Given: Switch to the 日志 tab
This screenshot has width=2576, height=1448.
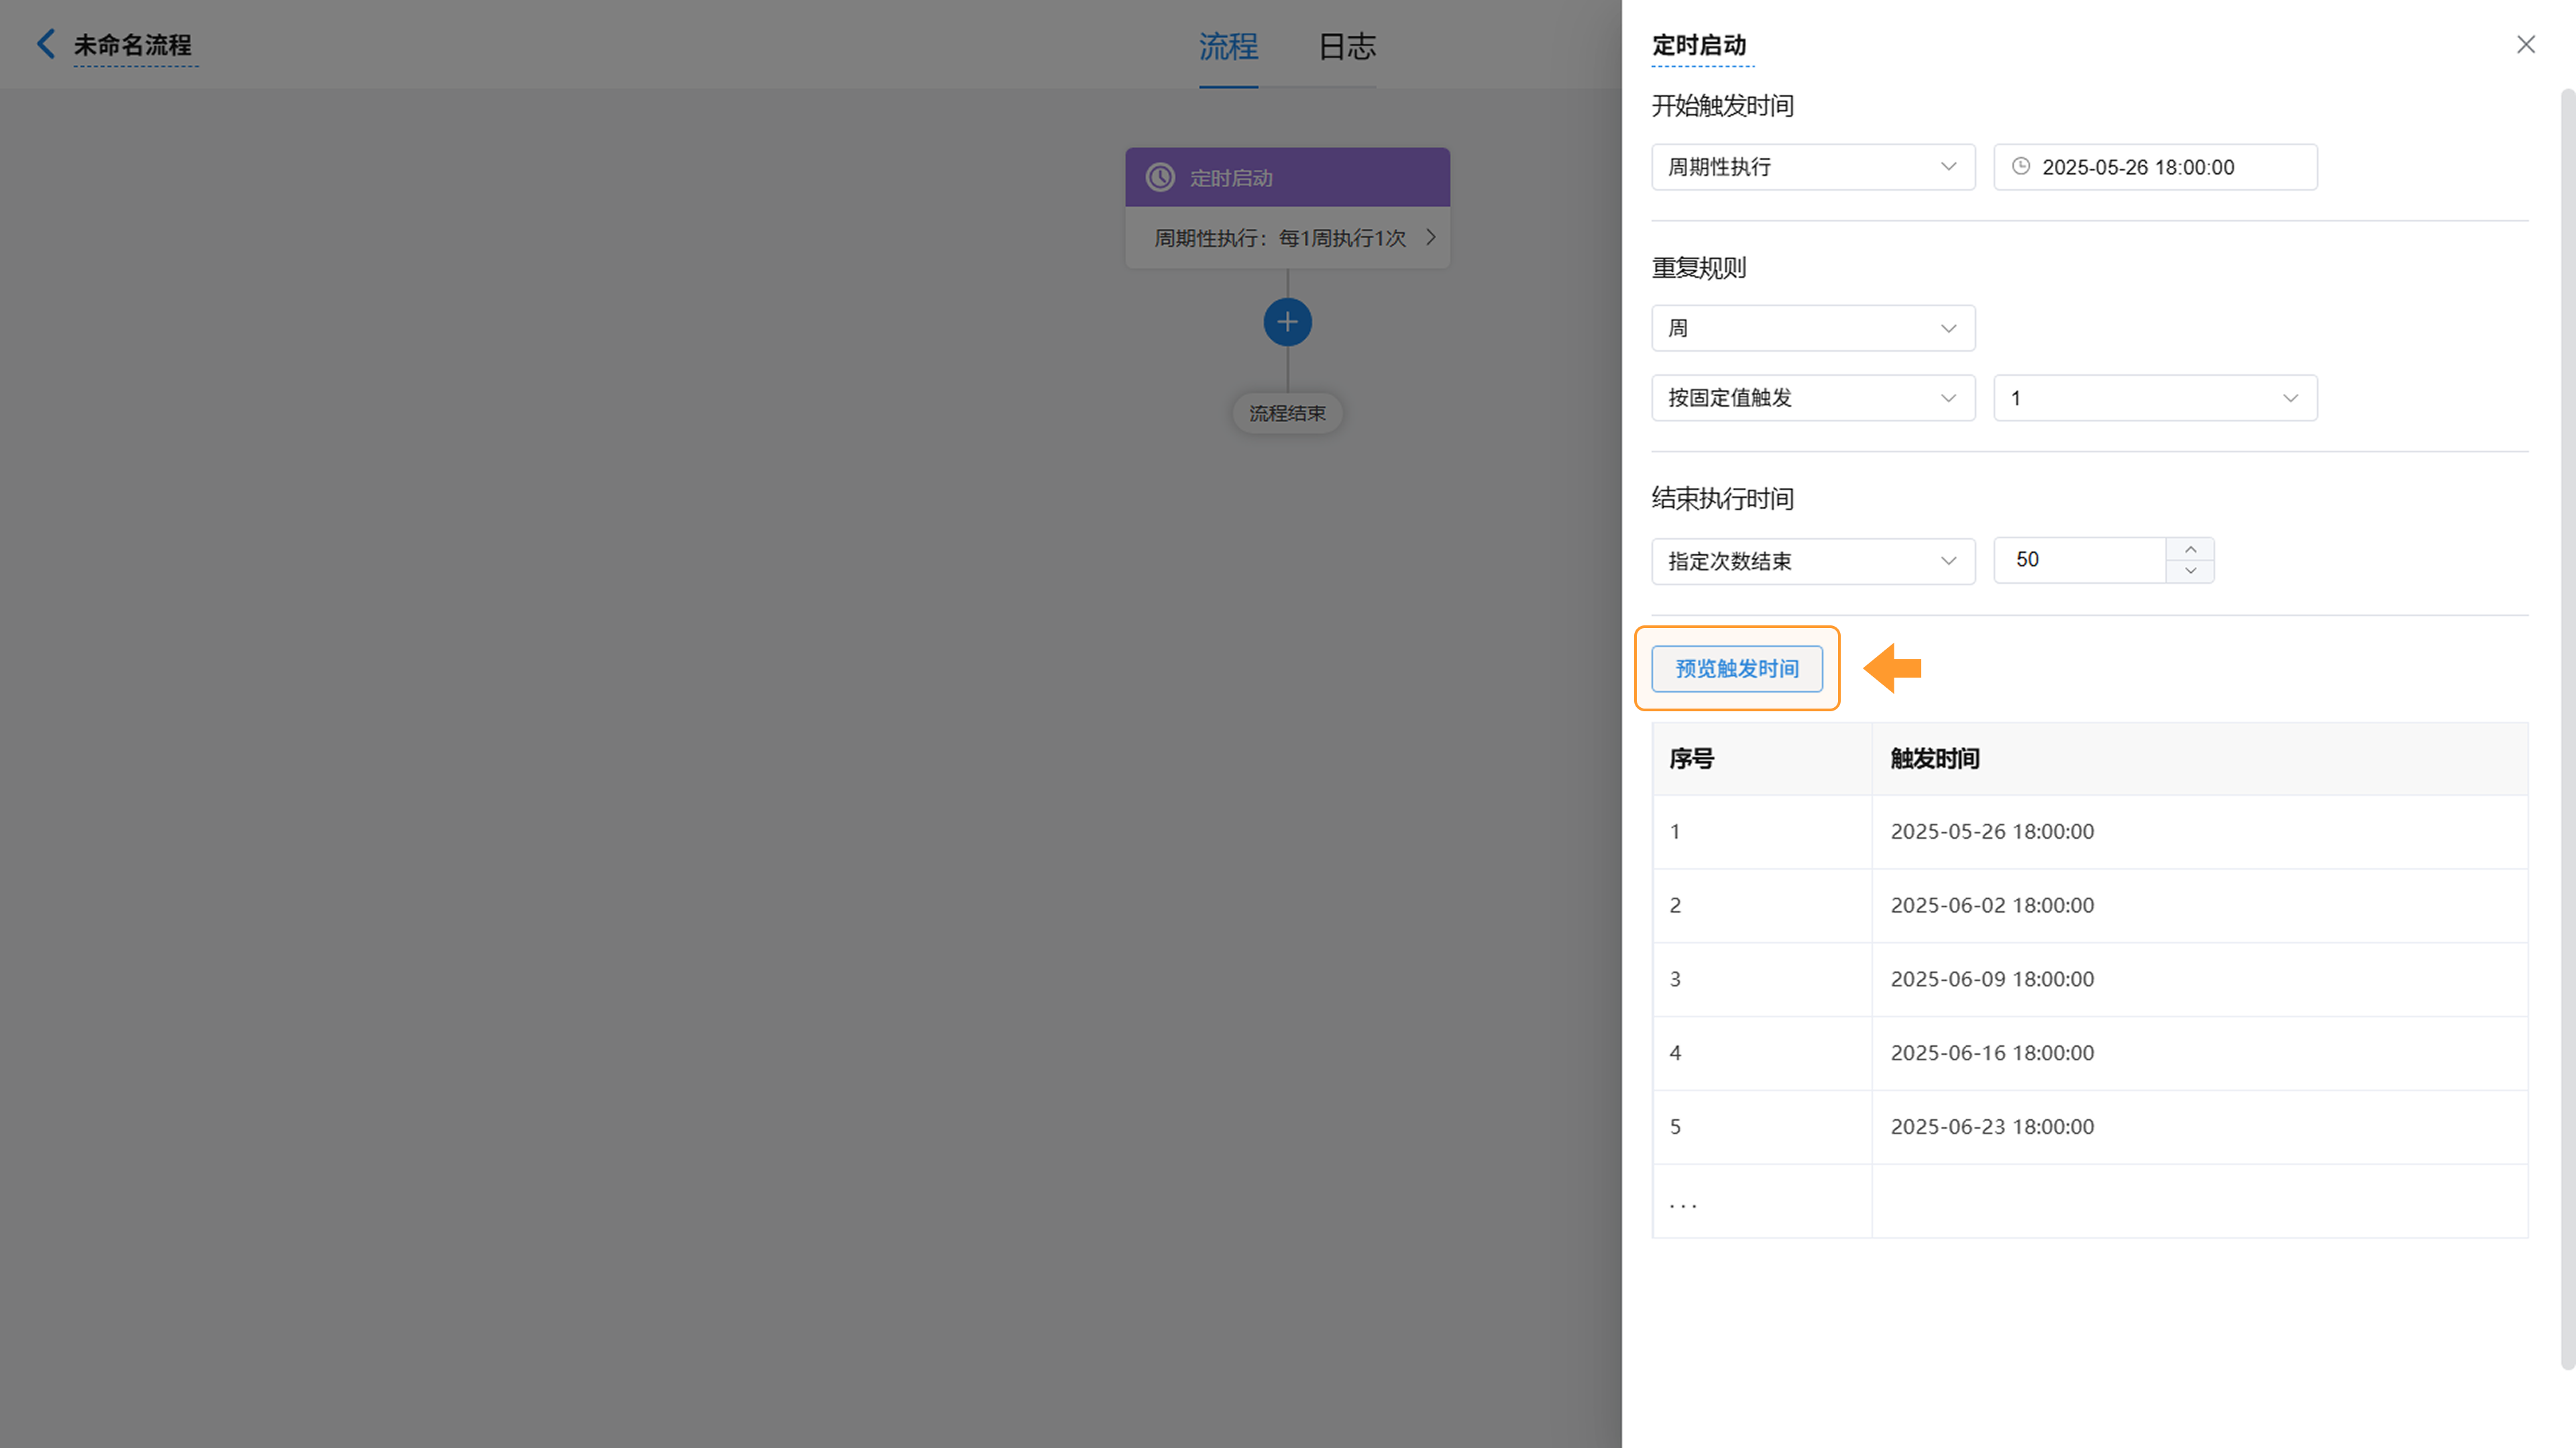Looking at the screenshot, I should (1346, 46).
